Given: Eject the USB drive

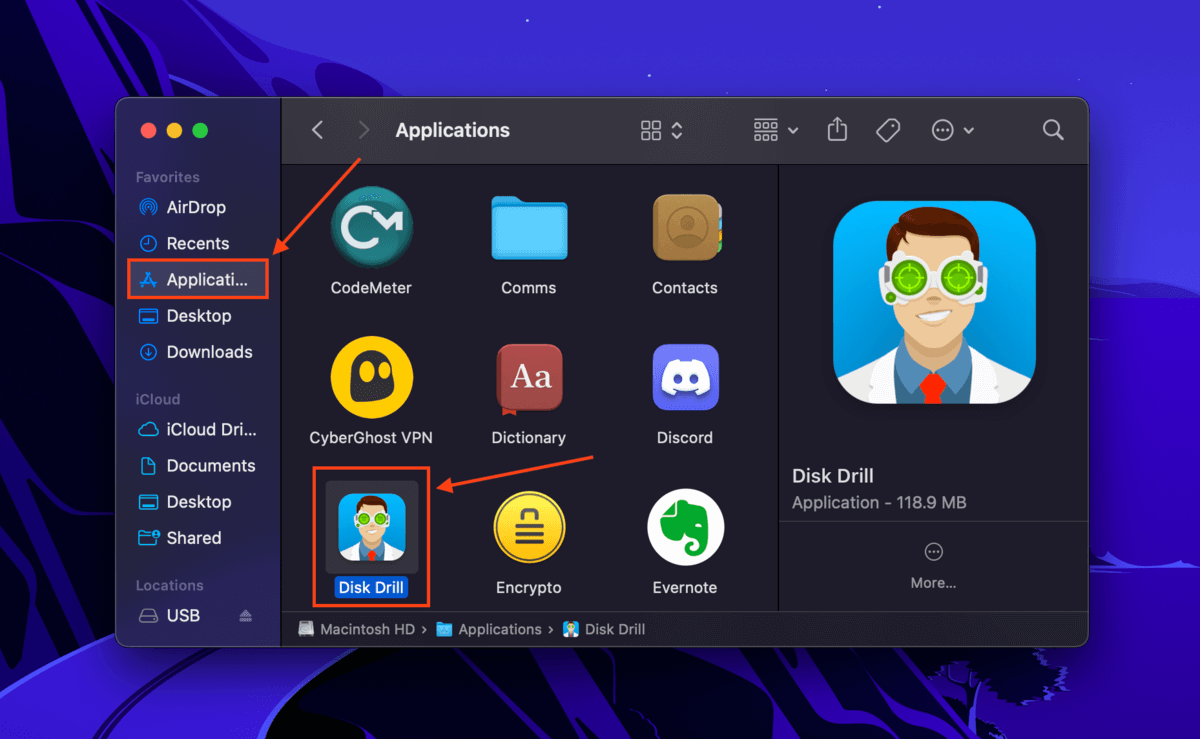Looking at the screenshot, I should [245, 616].
